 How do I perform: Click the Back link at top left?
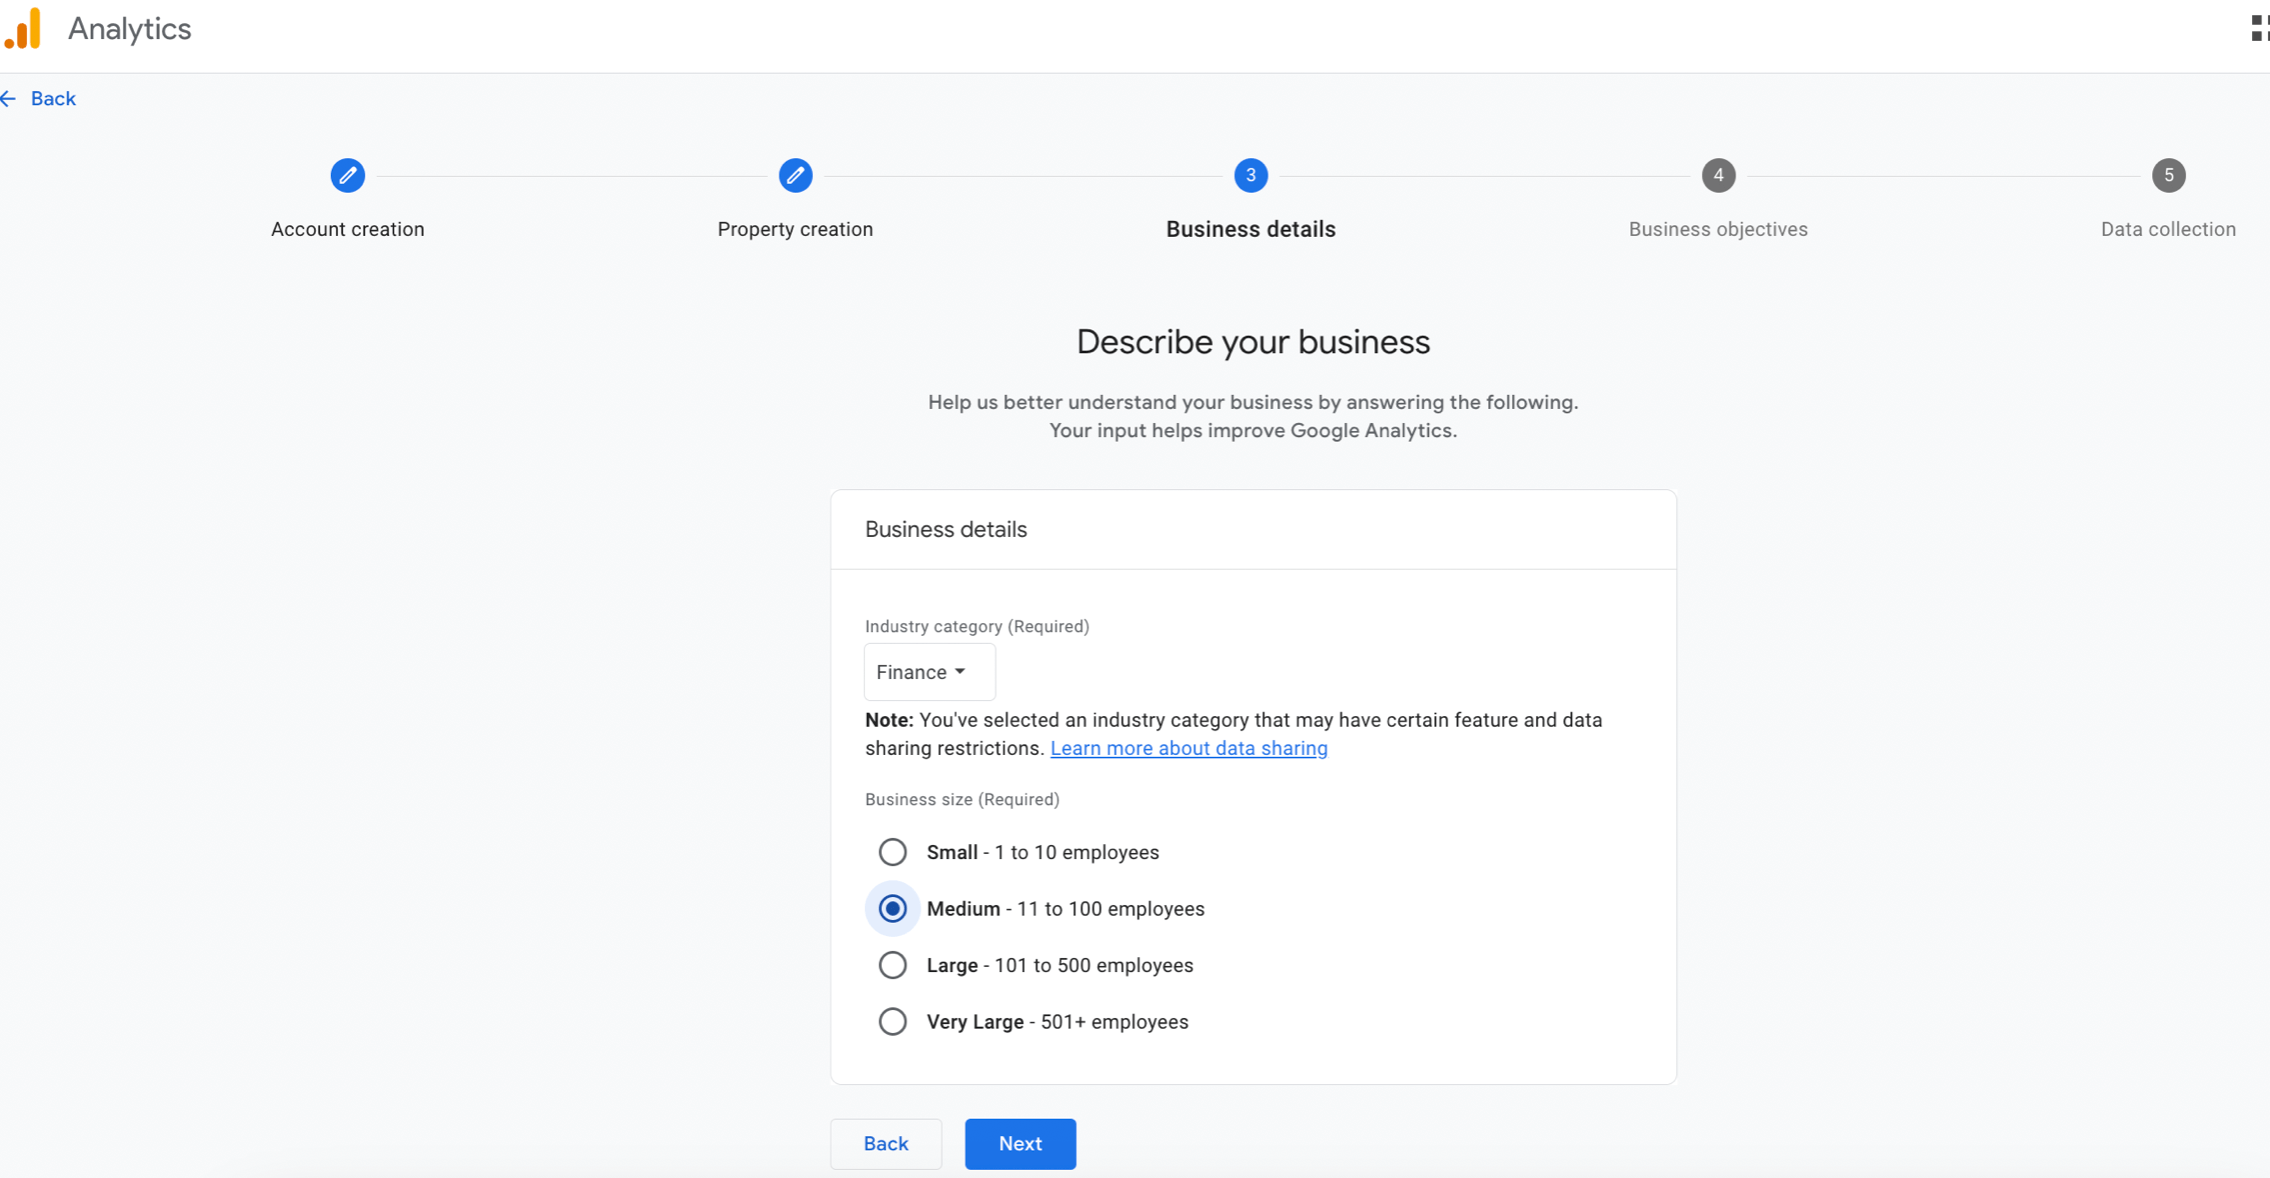coord(53,98)
